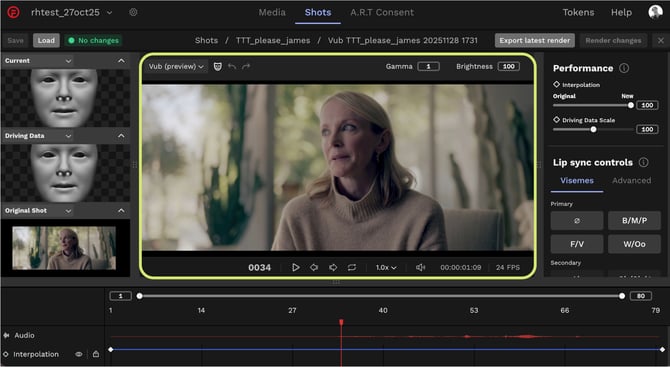Mute the preview audio
Viewport: 670px width, 367px height.
tap(420, 267)
